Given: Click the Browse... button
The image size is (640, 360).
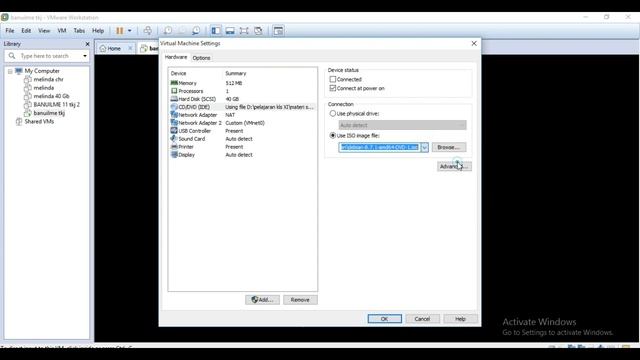Looking at the screenshot, I should (x=449, y=147).
